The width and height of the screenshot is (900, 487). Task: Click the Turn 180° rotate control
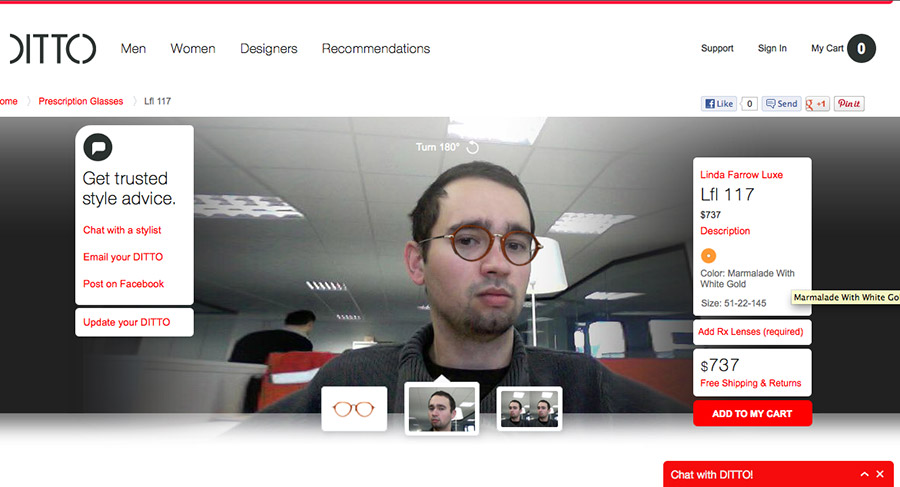pos(447,148)
